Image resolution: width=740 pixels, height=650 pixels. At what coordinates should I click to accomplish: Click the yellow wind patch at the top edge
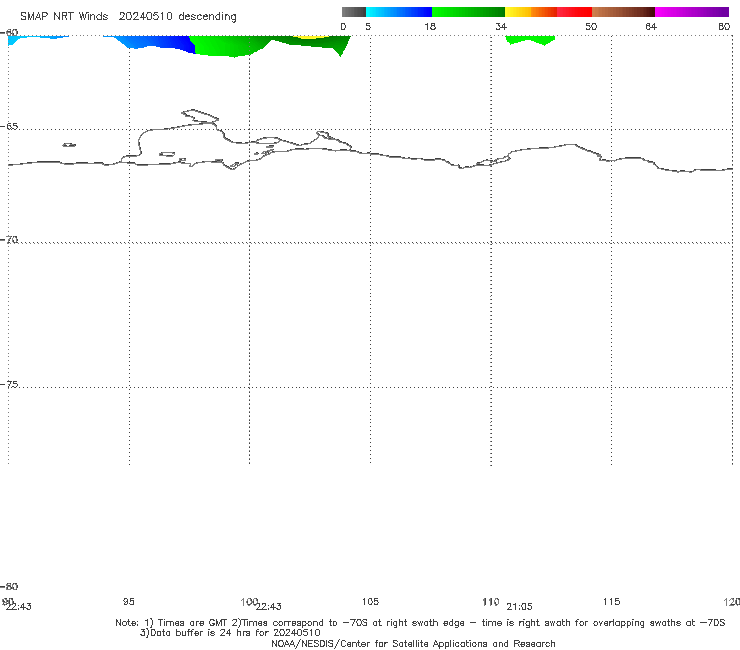[x=309, y=37]
